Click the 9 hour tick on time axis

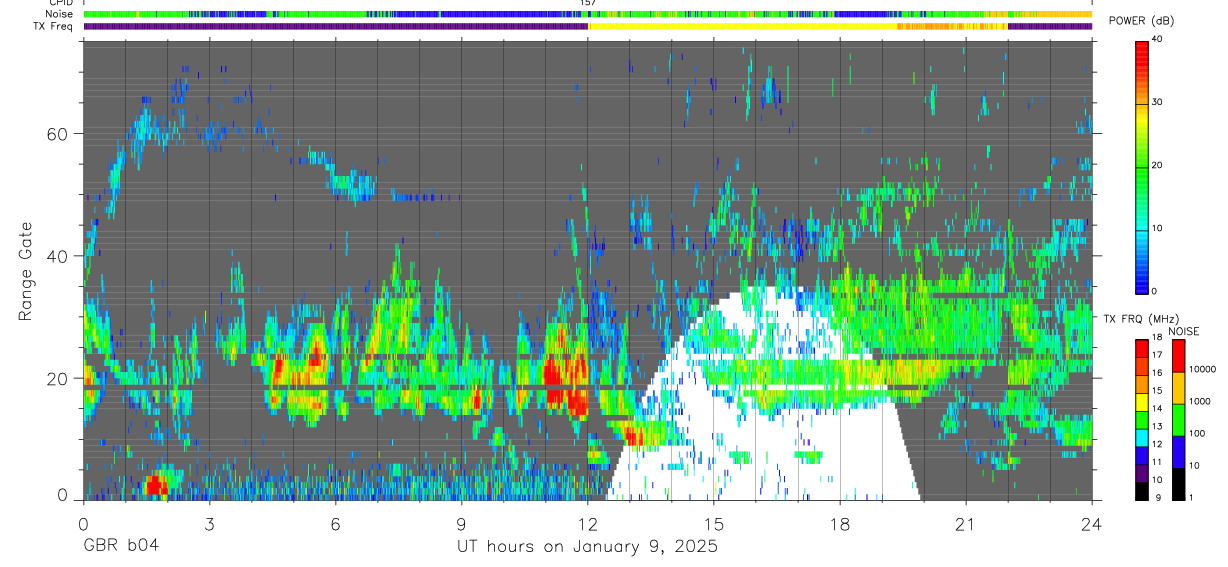(461, 523)
